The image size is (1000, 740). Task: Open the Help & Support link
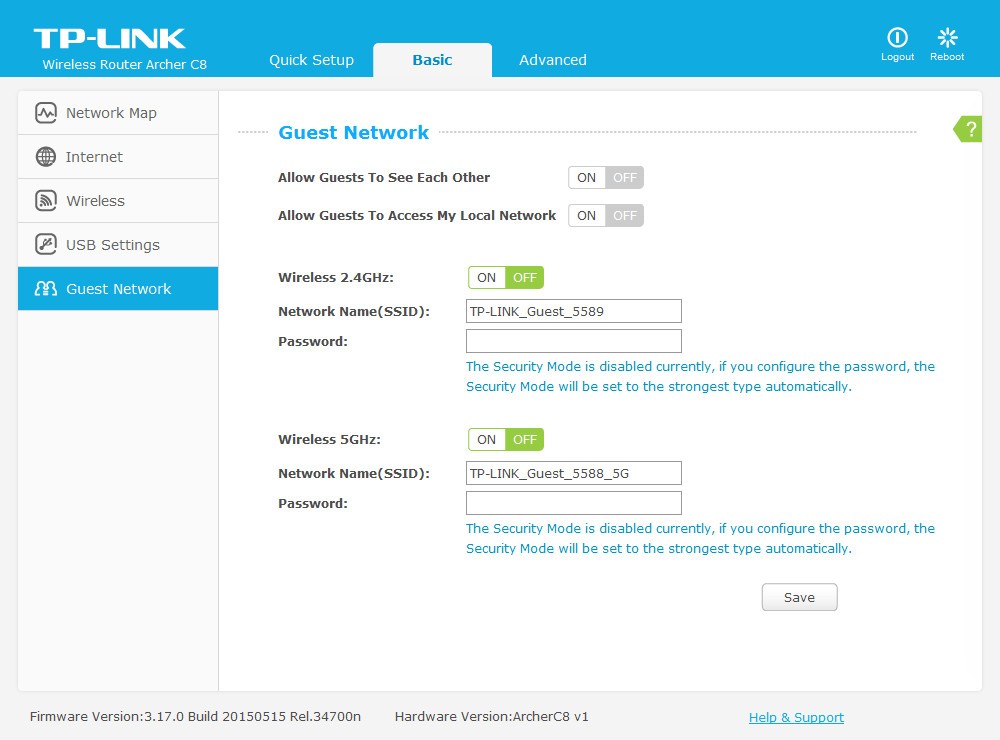(796, 717)
